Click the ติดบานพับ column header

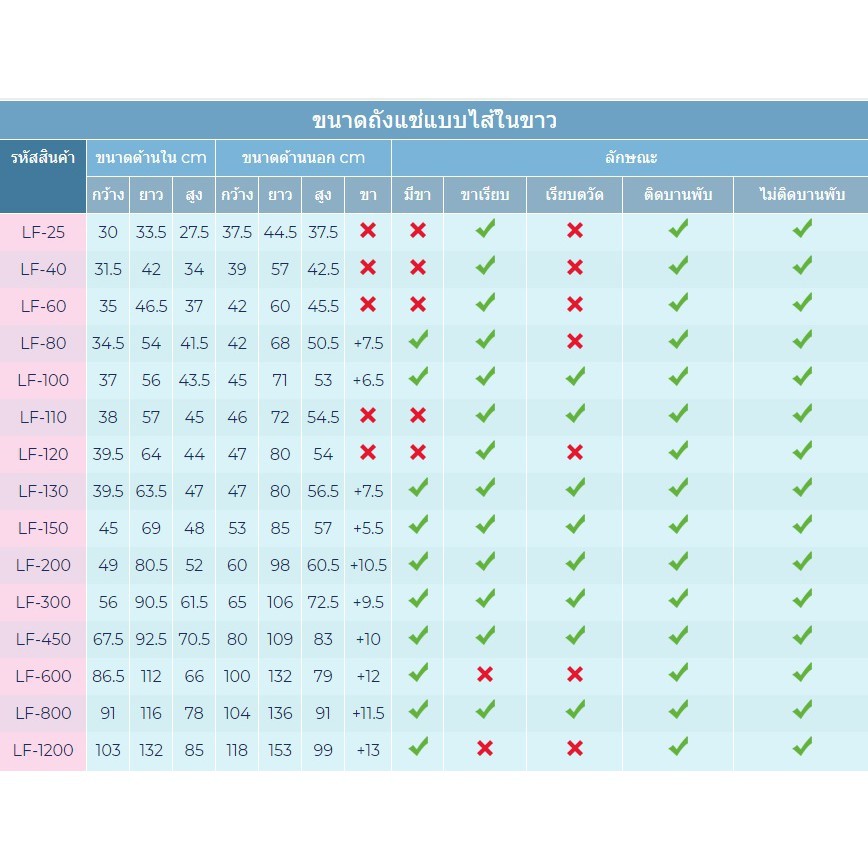[x=678, y=195]
